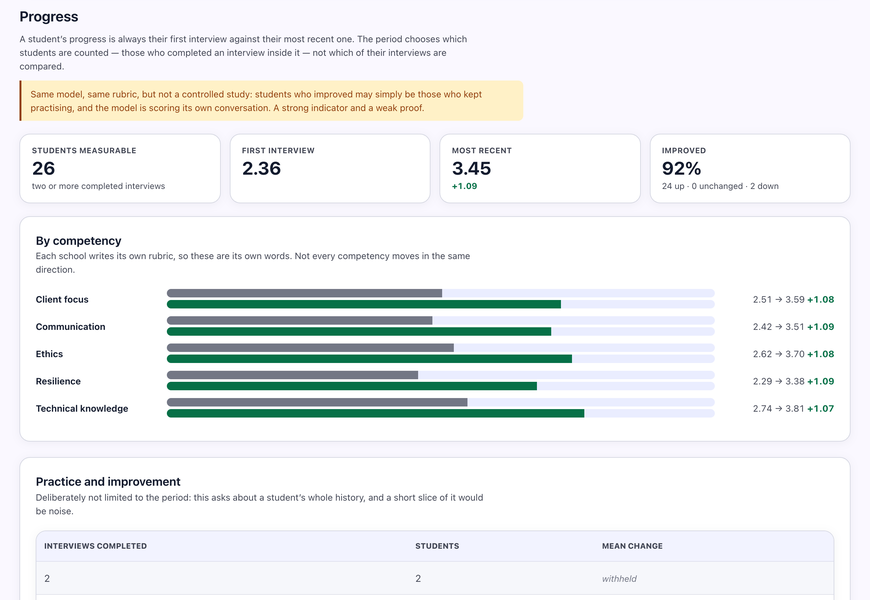This screenshot has height=600, width=870.
Task: Click the green most-recent bar for Resilience
Action: point(352,386)
